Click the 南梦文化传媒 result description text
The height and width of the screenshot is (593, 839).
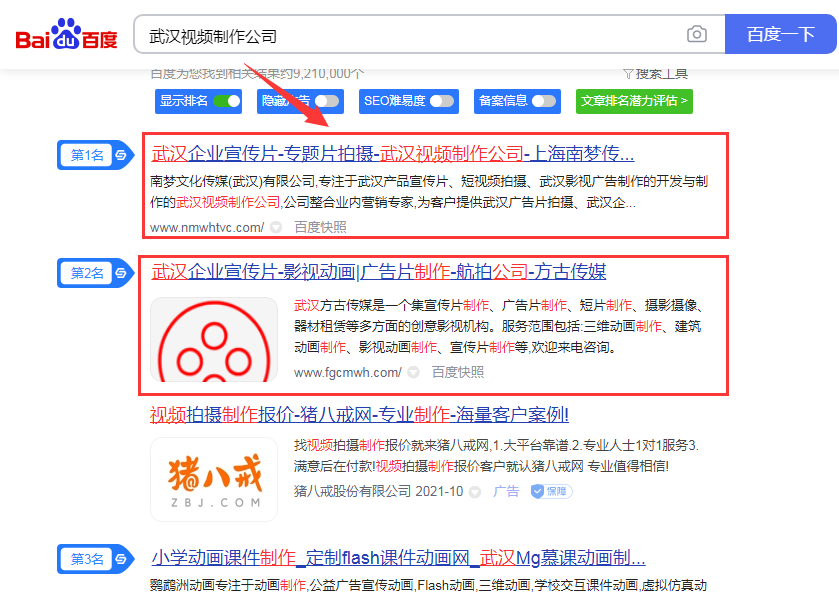pyautogui.click(x=429, y=192)
